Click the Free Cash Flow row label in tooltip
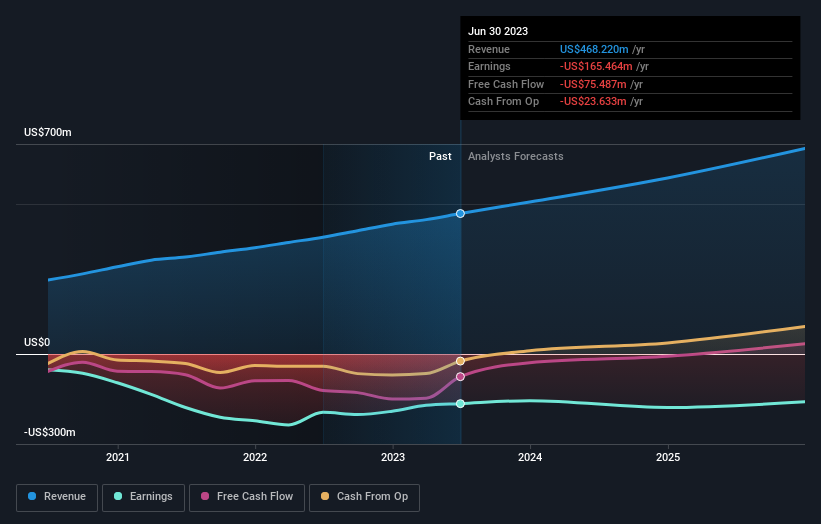The image size is (821, 524). (x=506, y=84)
